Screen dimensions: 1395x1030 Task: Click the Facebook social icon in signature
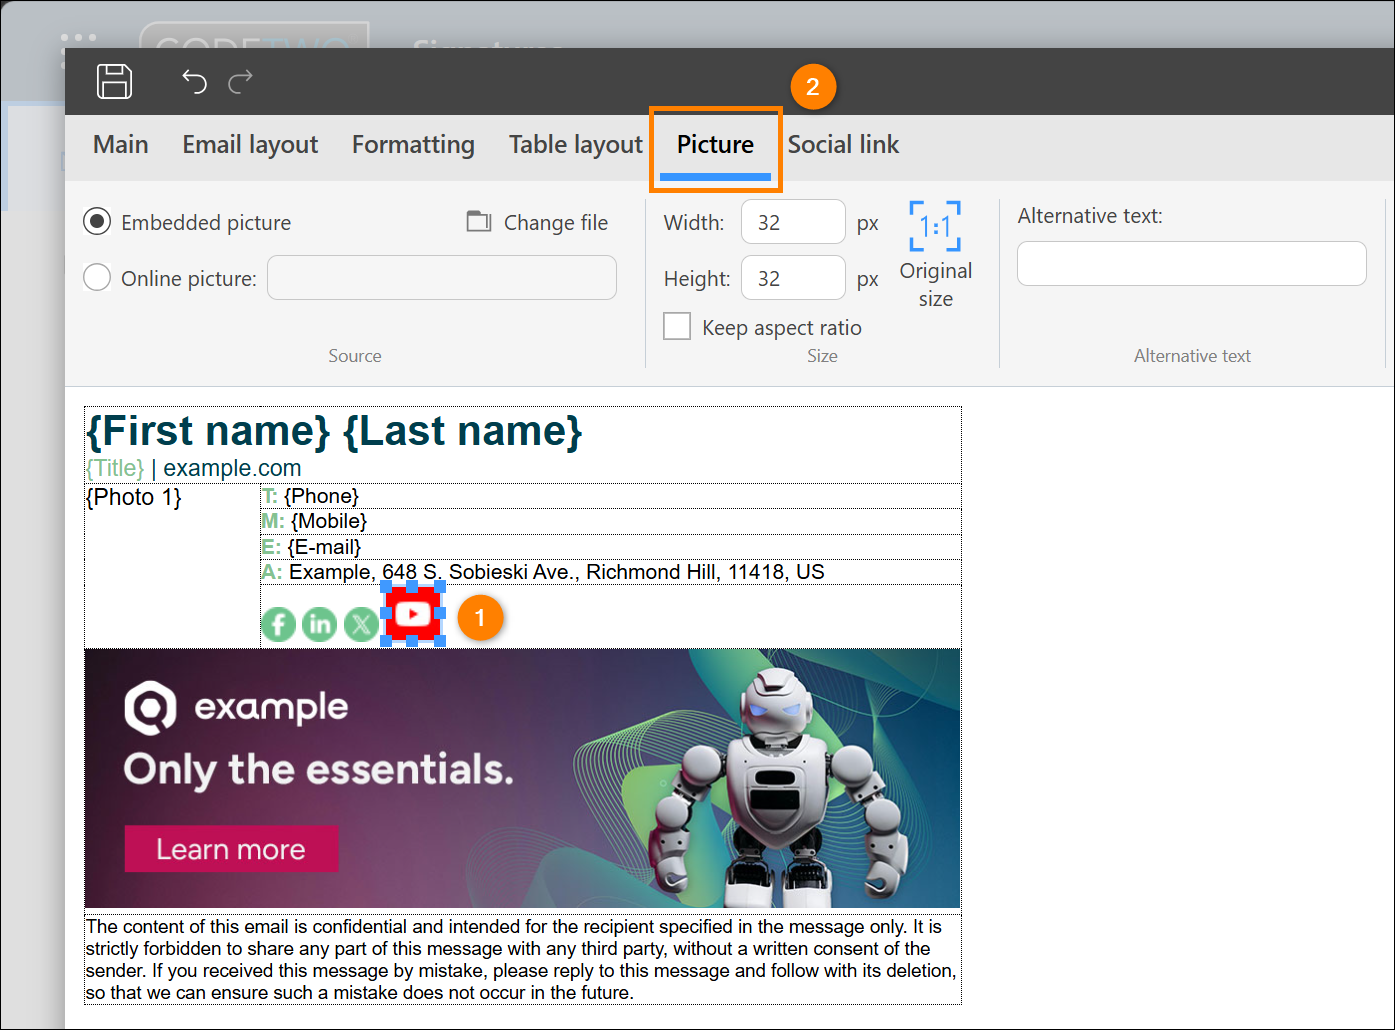[x=279, y=624]
